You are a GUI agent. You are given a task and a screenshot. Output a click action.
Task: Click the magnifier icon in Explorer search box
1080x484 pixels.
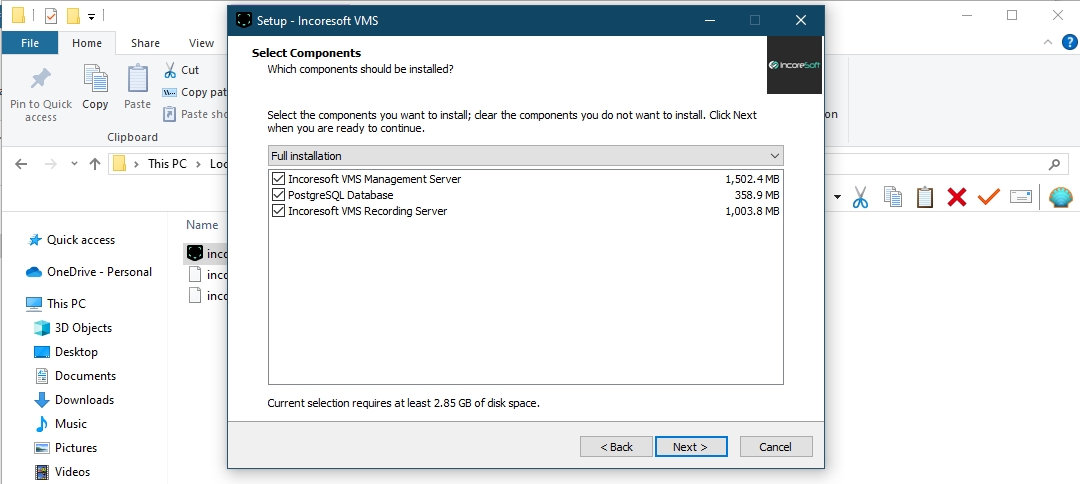click(1054, 165)
